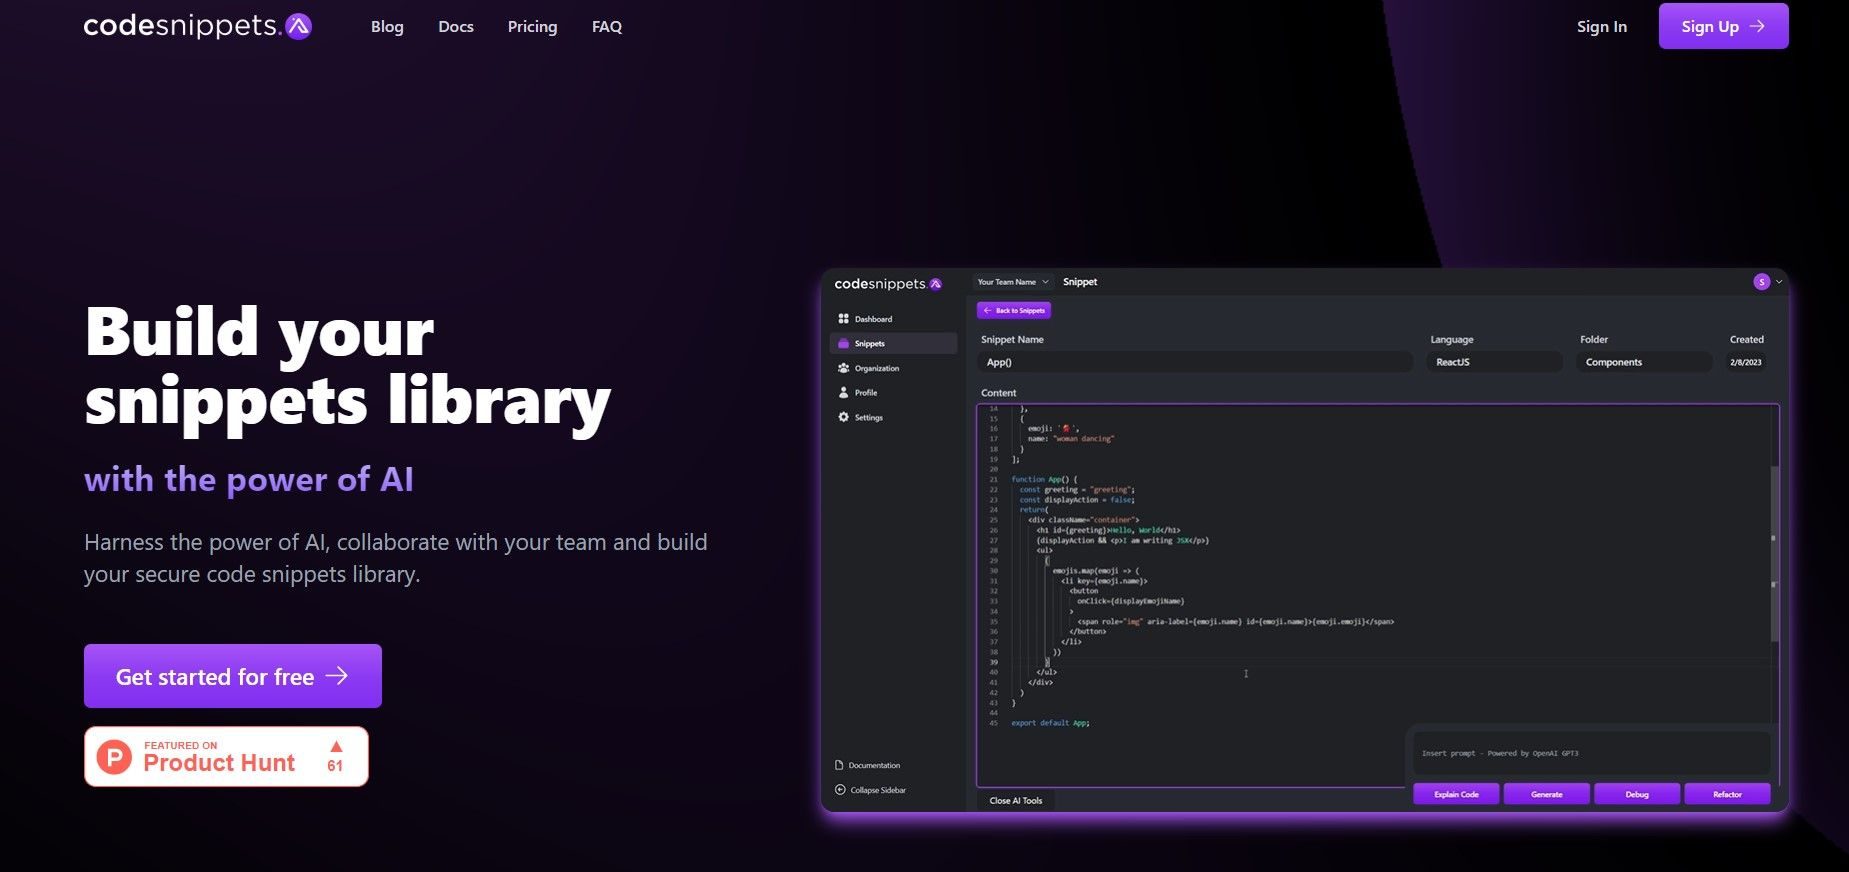Viewport: 1849px width, 872px height.
Task: Click the Product Hunt upvote arrow
Action: [x=336, y=746]
